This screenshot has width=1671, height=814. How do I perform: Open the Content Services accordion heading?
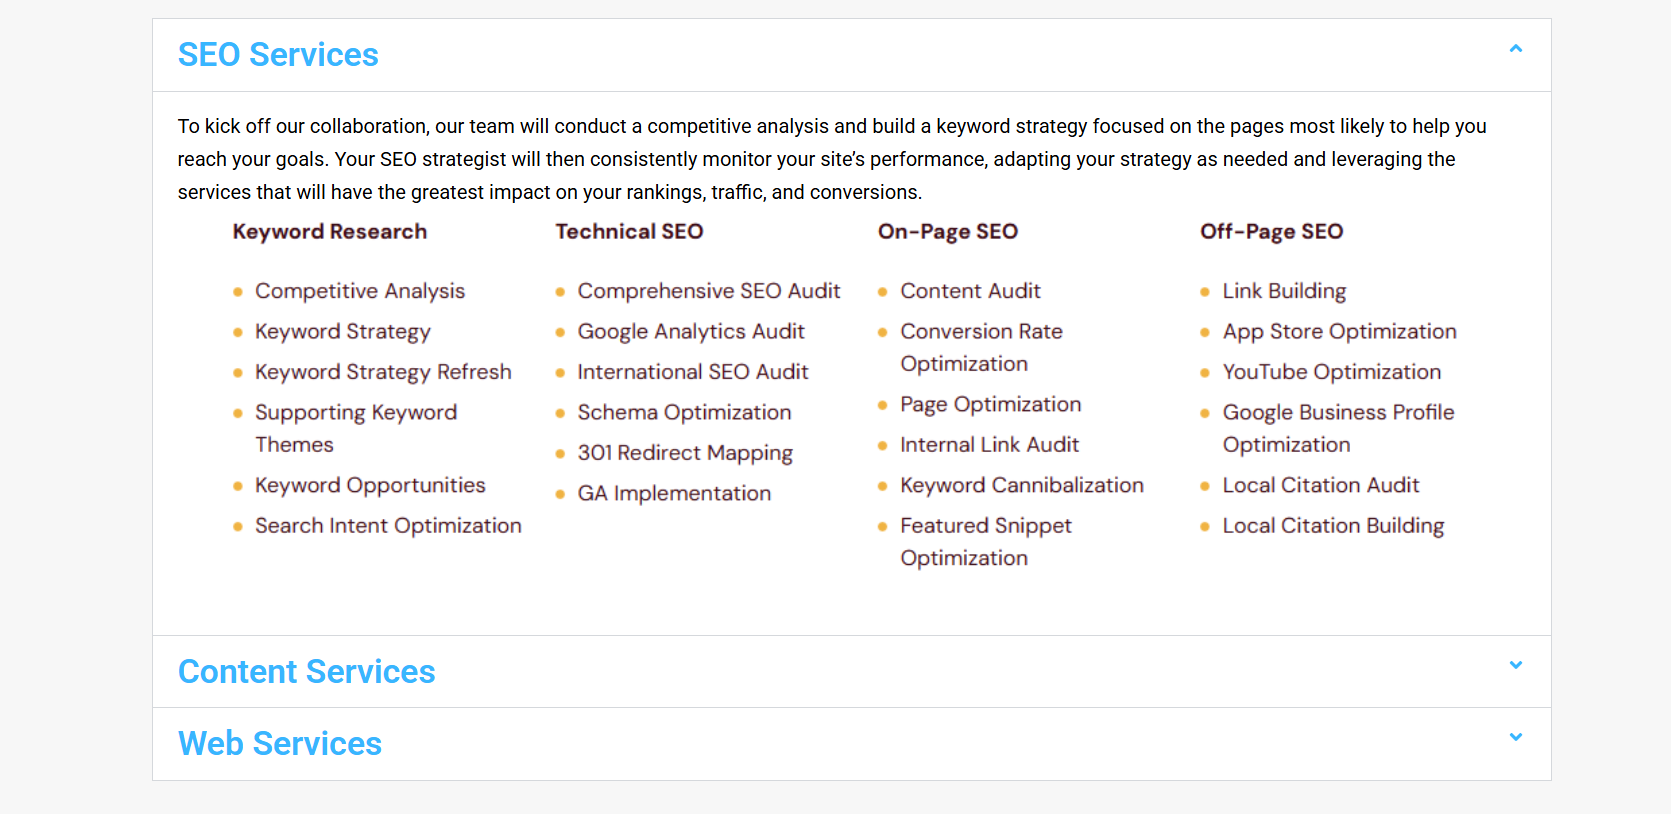(306, 672)
